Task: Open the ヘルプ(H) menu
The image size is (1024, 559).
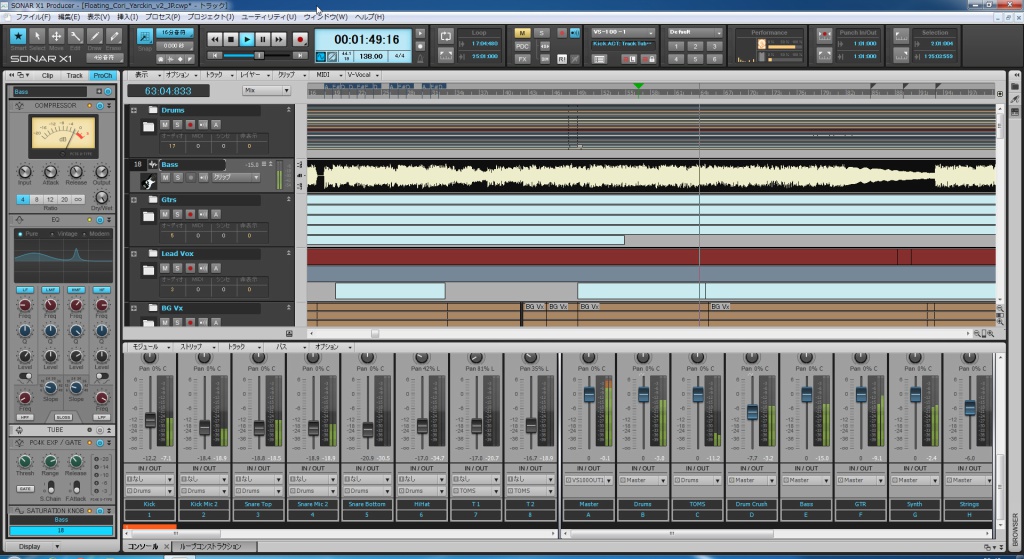Action: (370, 17)
